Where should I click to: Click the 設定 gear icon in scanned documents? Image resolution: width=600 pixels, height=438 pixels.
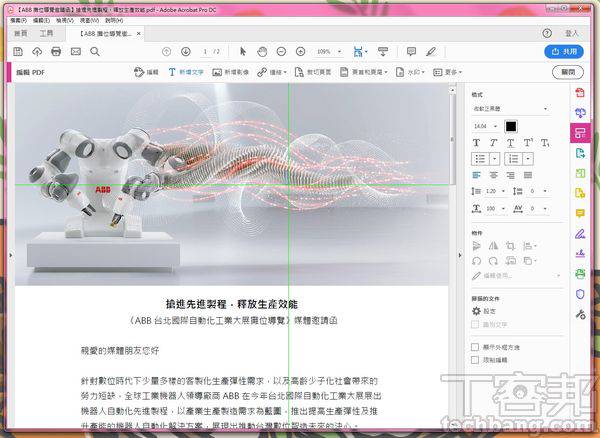476,311
